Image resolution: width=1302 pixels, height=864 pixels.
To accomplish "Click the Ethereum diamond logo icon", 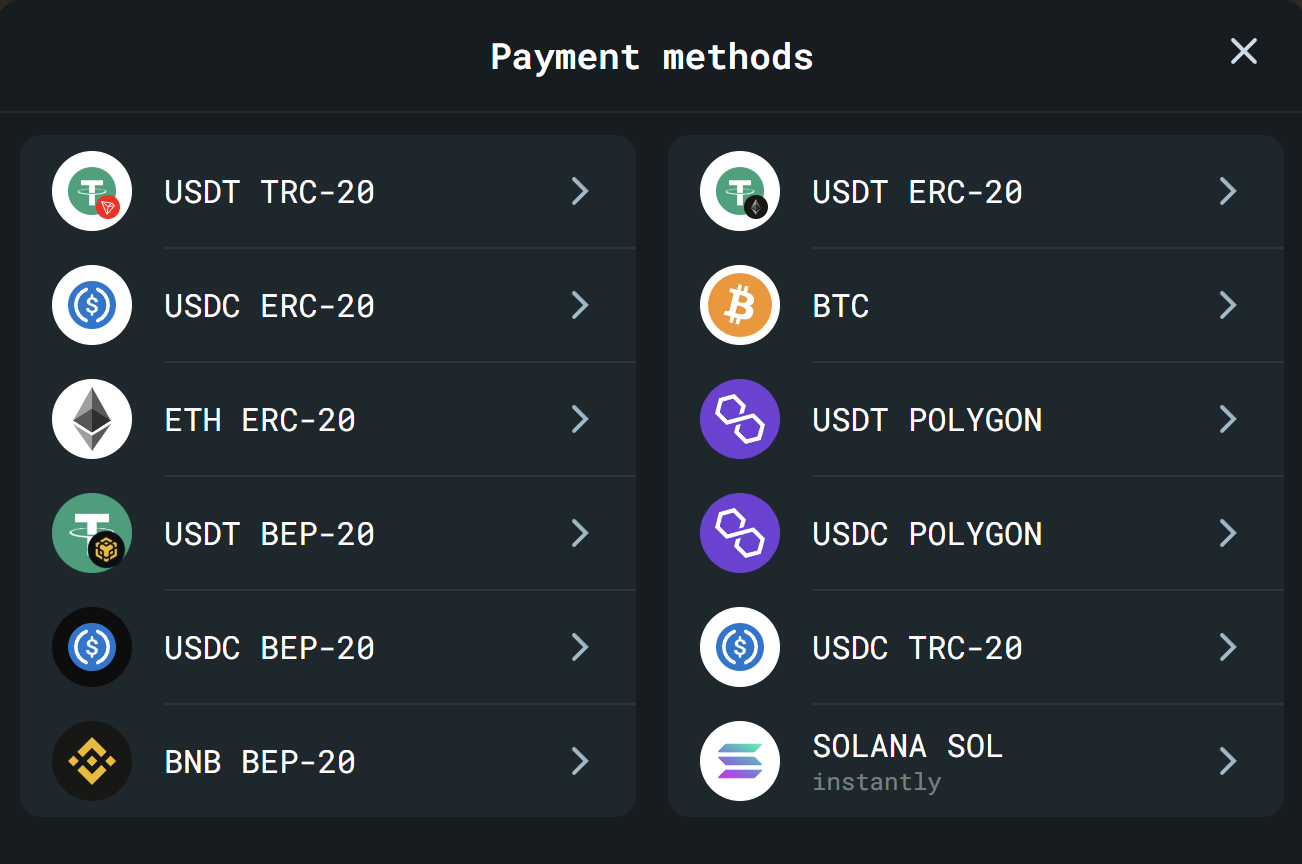I will (92, 419).
